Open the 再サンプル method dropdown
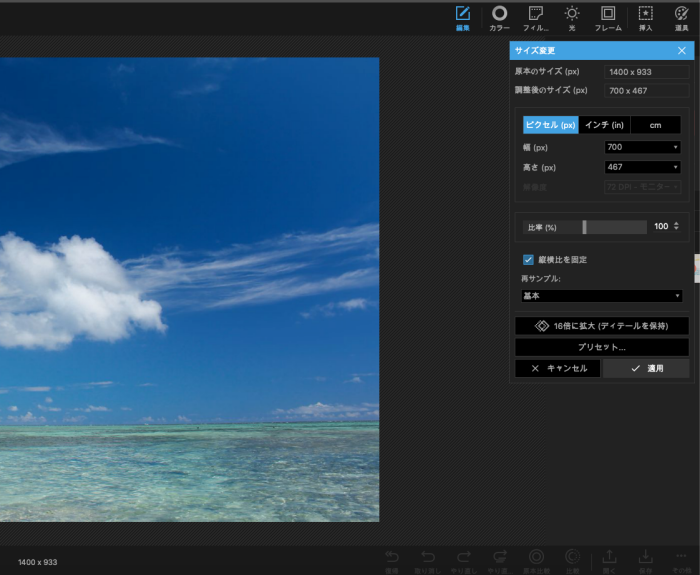 (x=601, y=296)
